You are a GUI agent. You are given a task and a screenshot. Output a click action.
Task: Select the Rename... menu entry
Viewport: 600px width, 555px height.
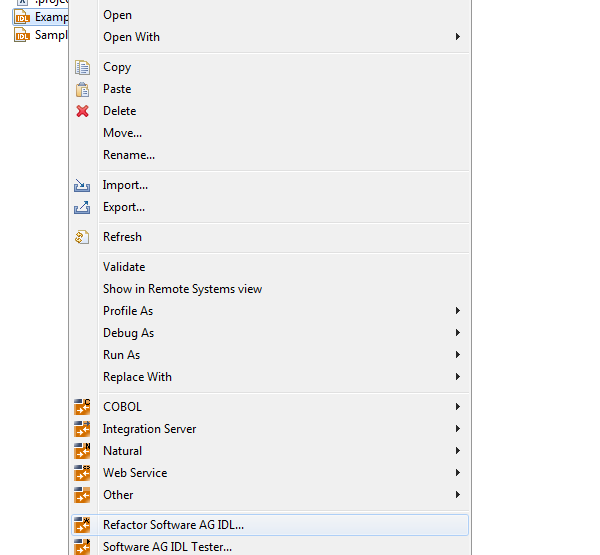coord(129,155)
